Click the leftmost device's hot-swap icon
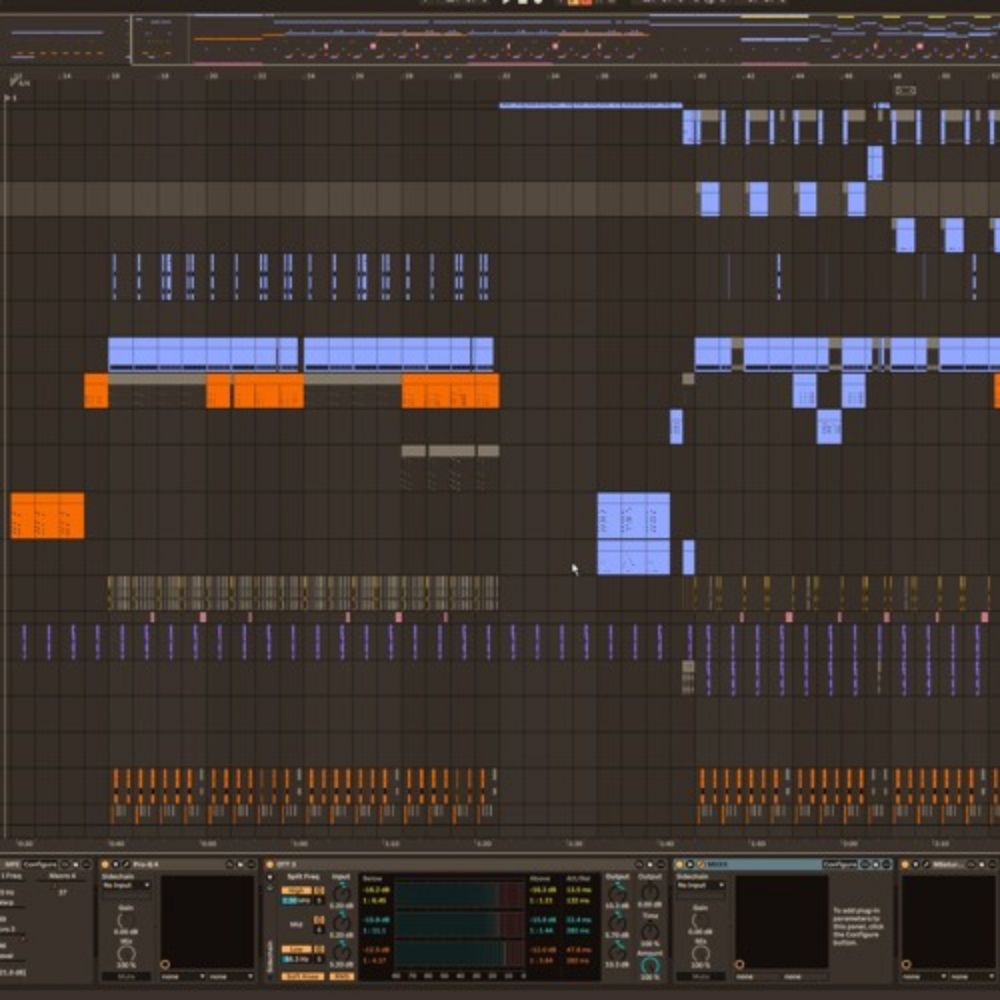Screen dimensions: 1000x1000 coord(64,864)
